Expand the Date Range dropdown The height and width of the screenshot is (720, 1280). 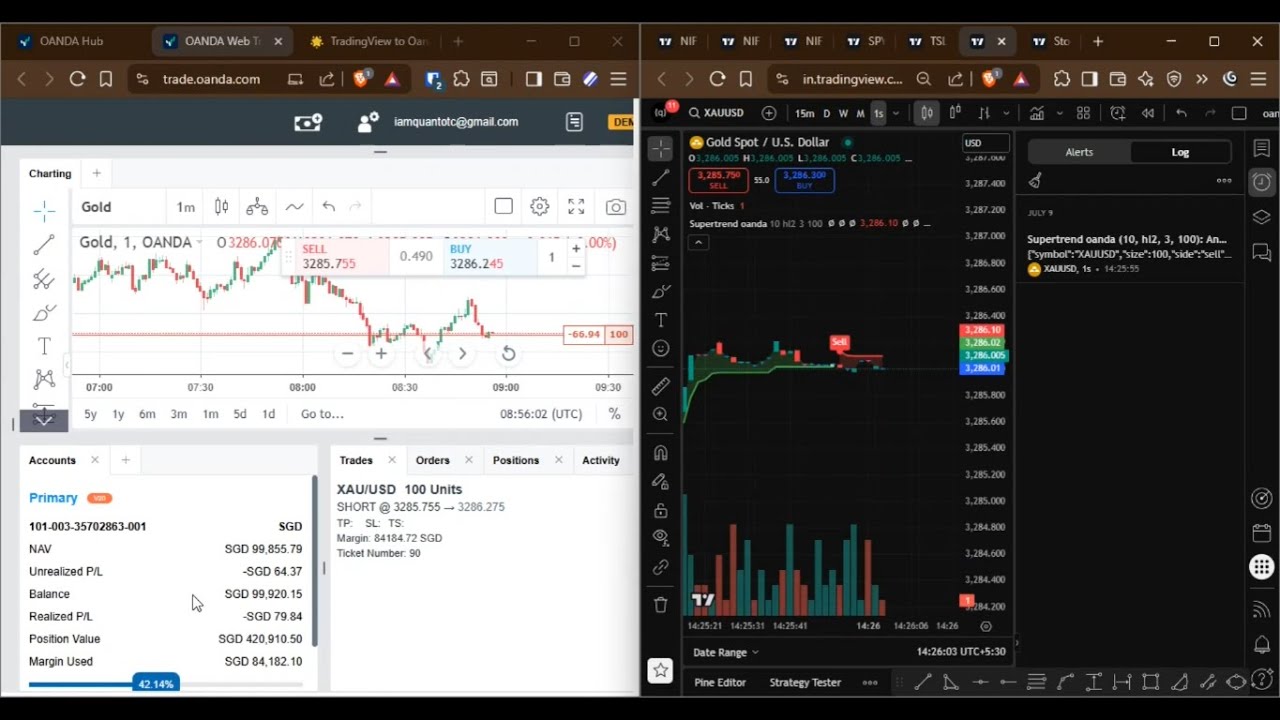726,652
